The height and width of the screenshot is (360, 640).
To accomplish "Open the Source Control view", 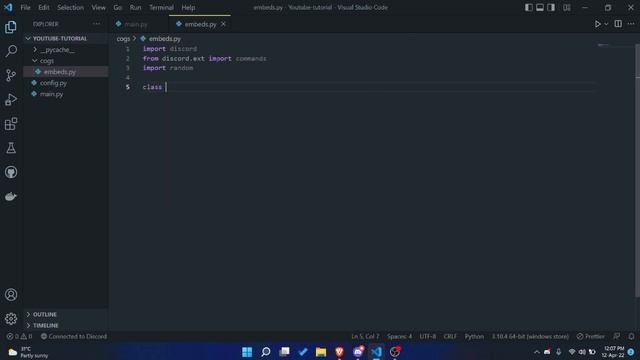I will coord(11,75).
